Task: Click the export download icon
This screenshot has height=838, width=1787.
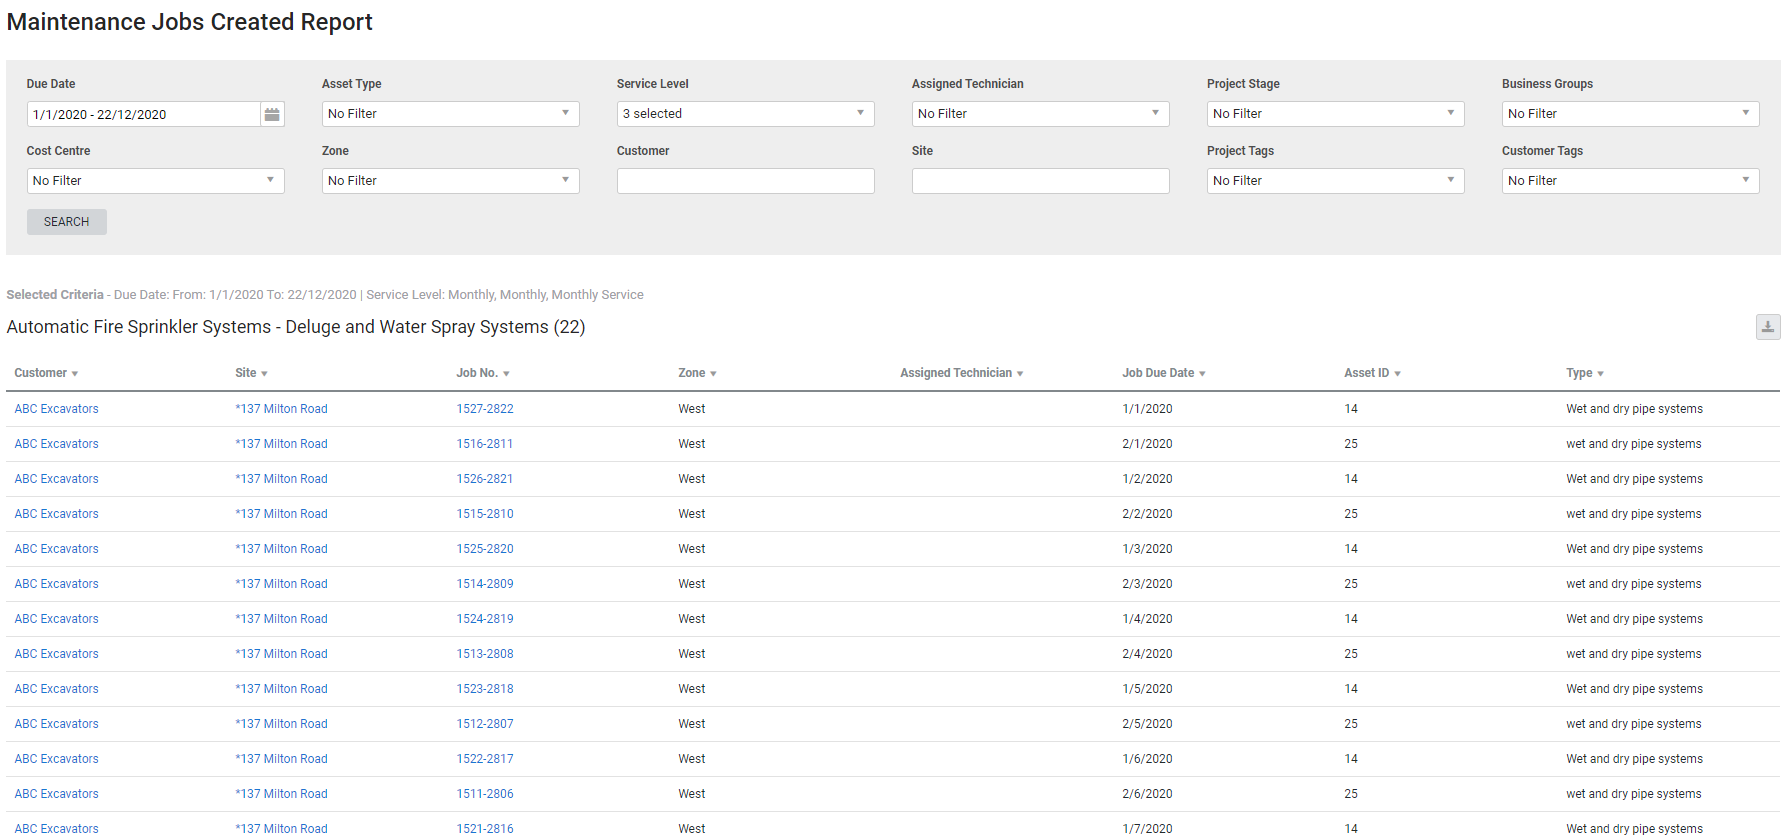Action: pyautogui.click(x=1767, y=327)
